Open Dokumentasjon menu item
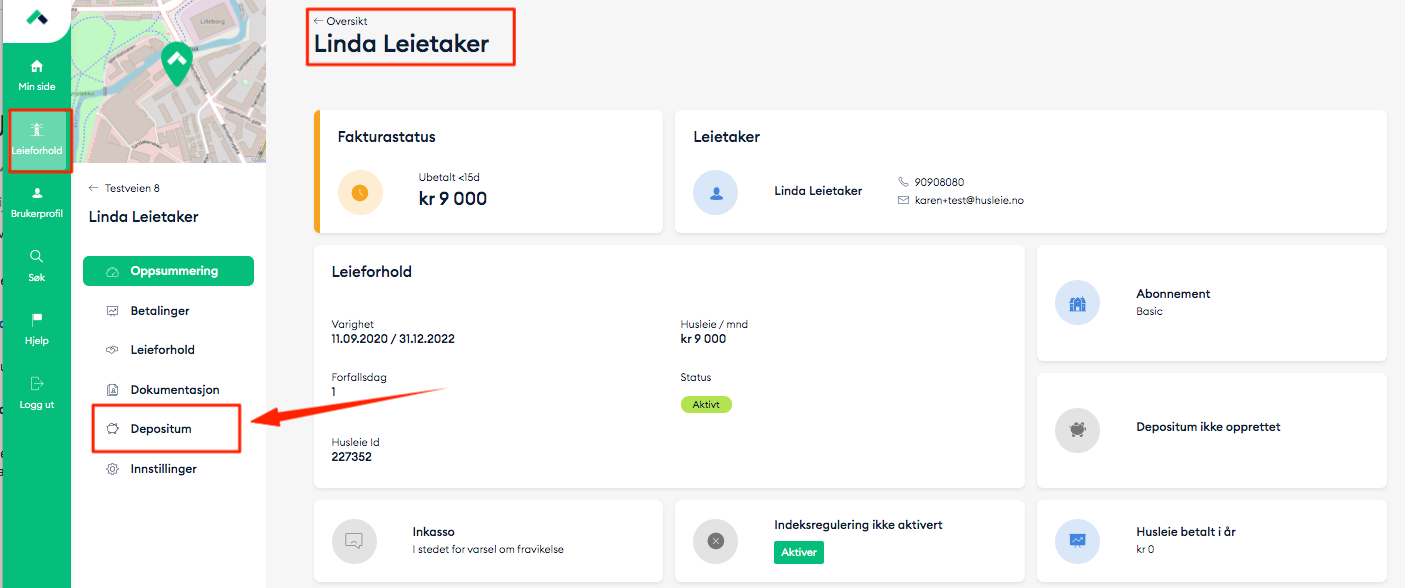 (174, 390)
